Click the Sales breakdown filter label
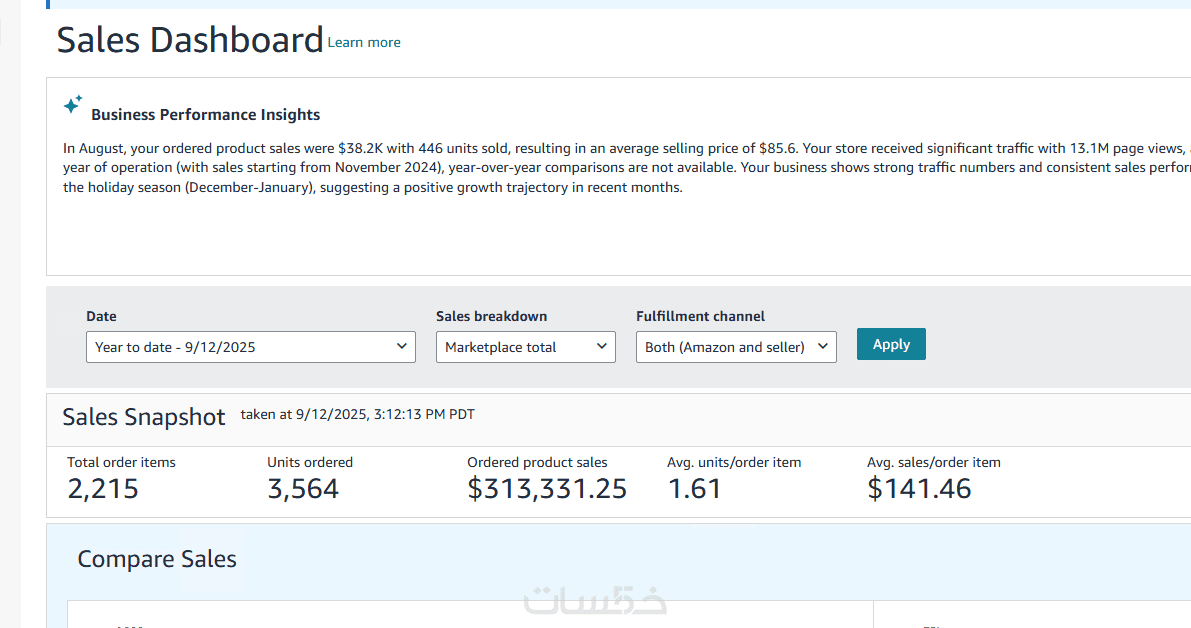1191x628 pixels. click(x=491, y=316)
